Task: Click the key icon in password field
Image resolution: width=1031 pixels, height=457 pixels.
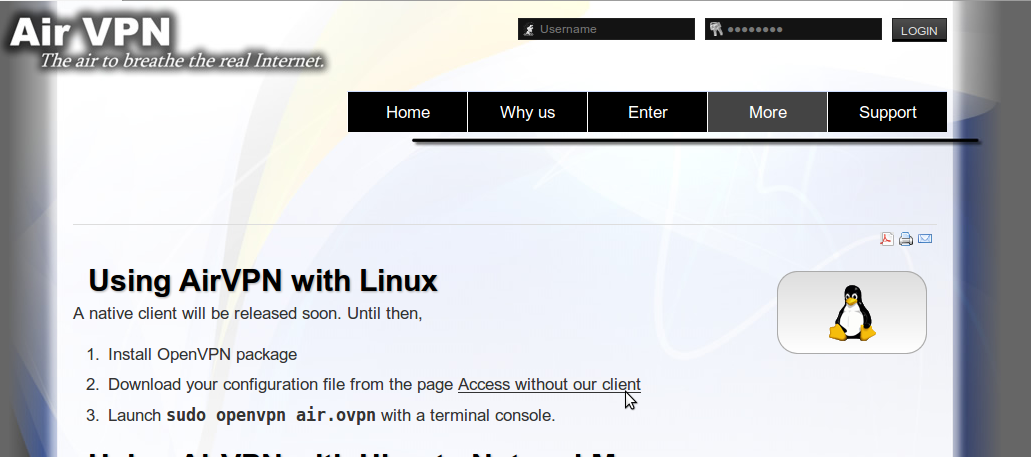Action: (716, 30)
